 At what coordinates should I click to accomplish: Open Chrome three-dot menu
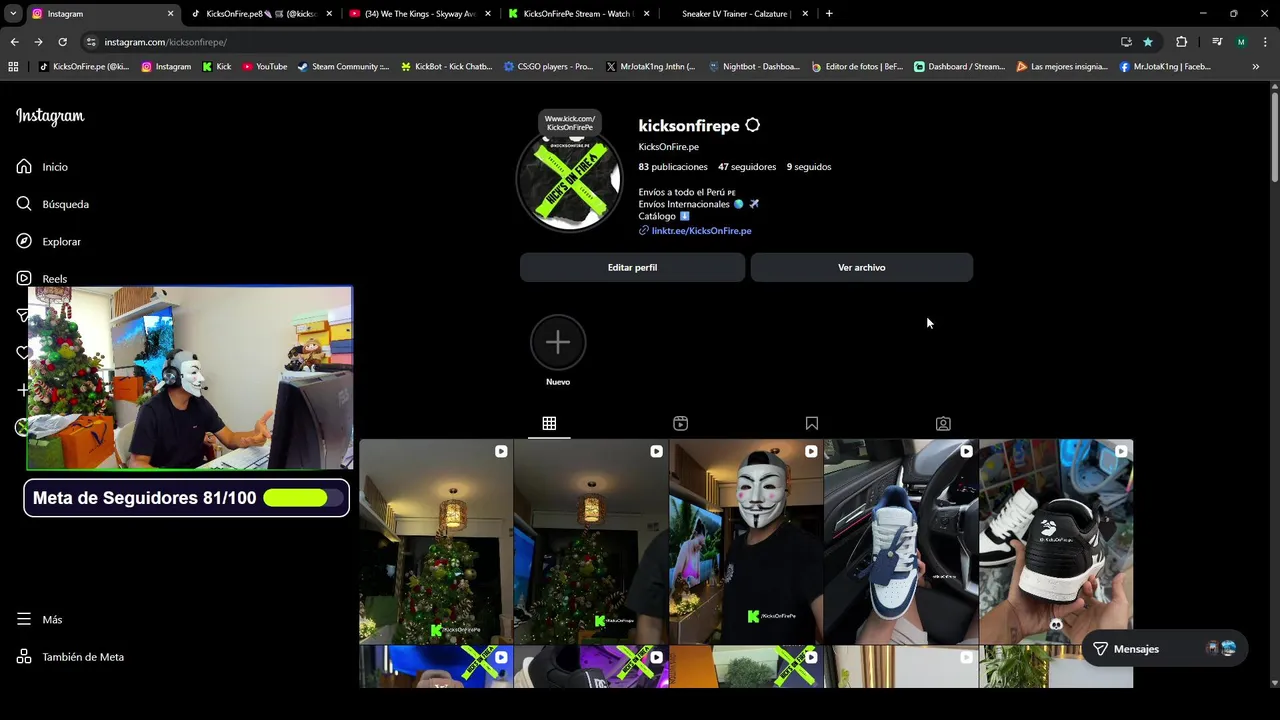(x=1265, y=42)
